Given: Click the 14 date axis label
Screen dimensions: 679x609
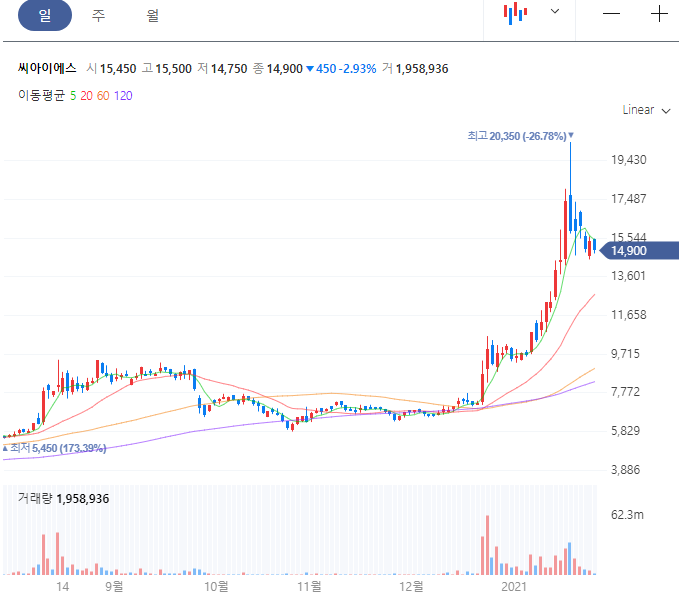Looking at the screenshot, I should [62, 586].
